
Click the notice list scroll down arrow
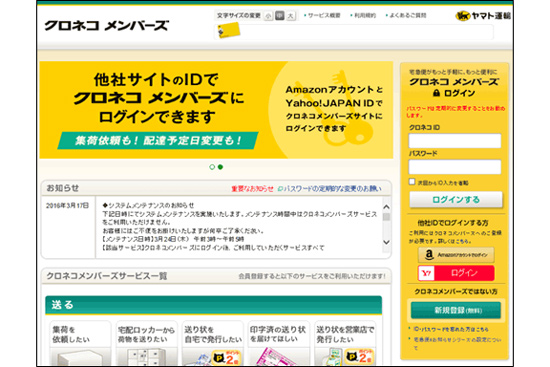click(386, 242)
